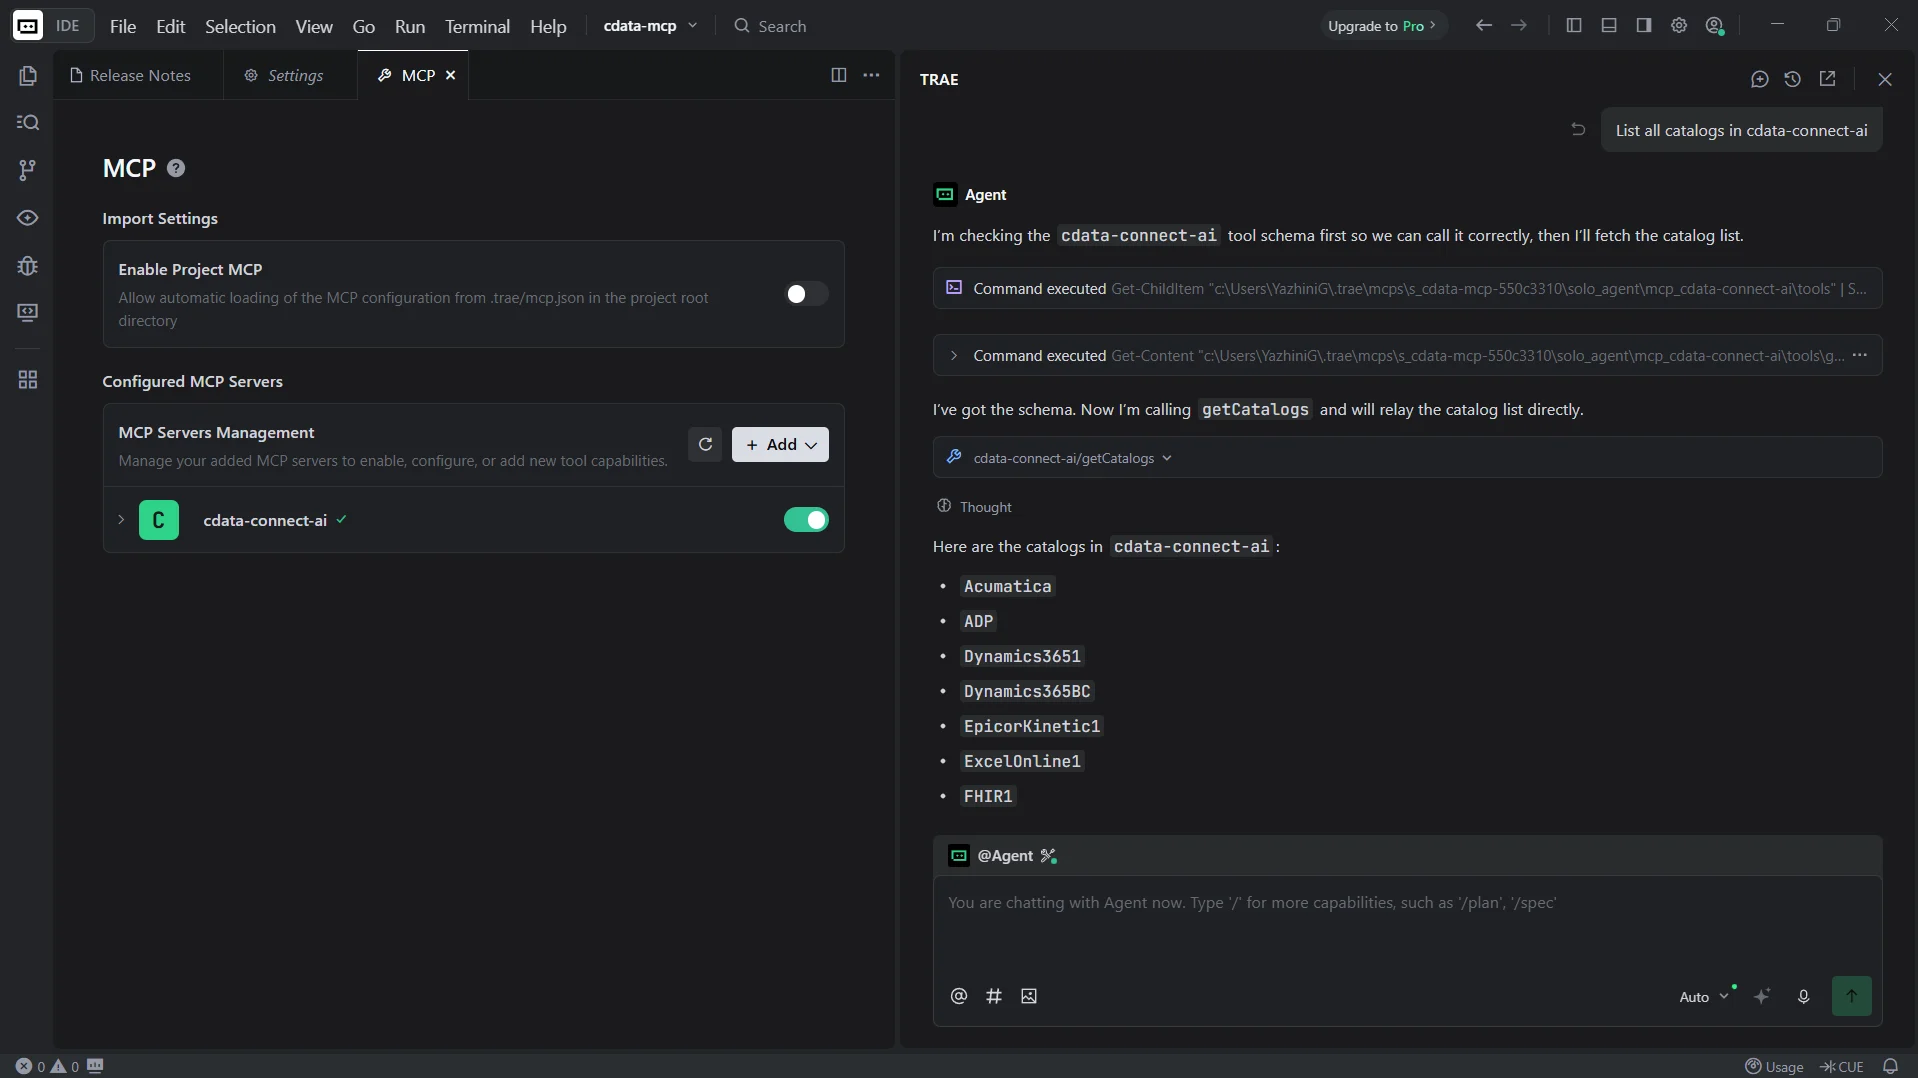The height and width of the screenshot is (1078, 1918).
Task: Disable the cdata-connect-ai server toggle
Action: (x=806, y=520)
